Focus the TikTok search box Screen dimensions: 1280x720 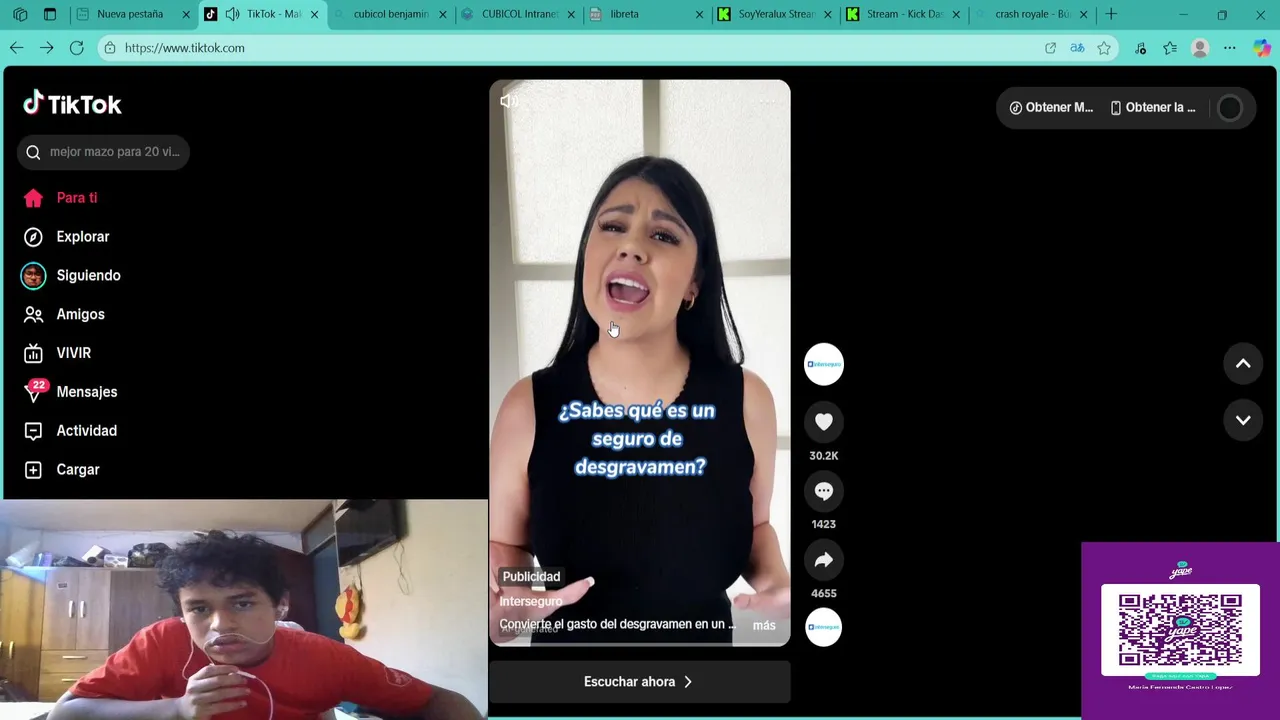(103, 152)
